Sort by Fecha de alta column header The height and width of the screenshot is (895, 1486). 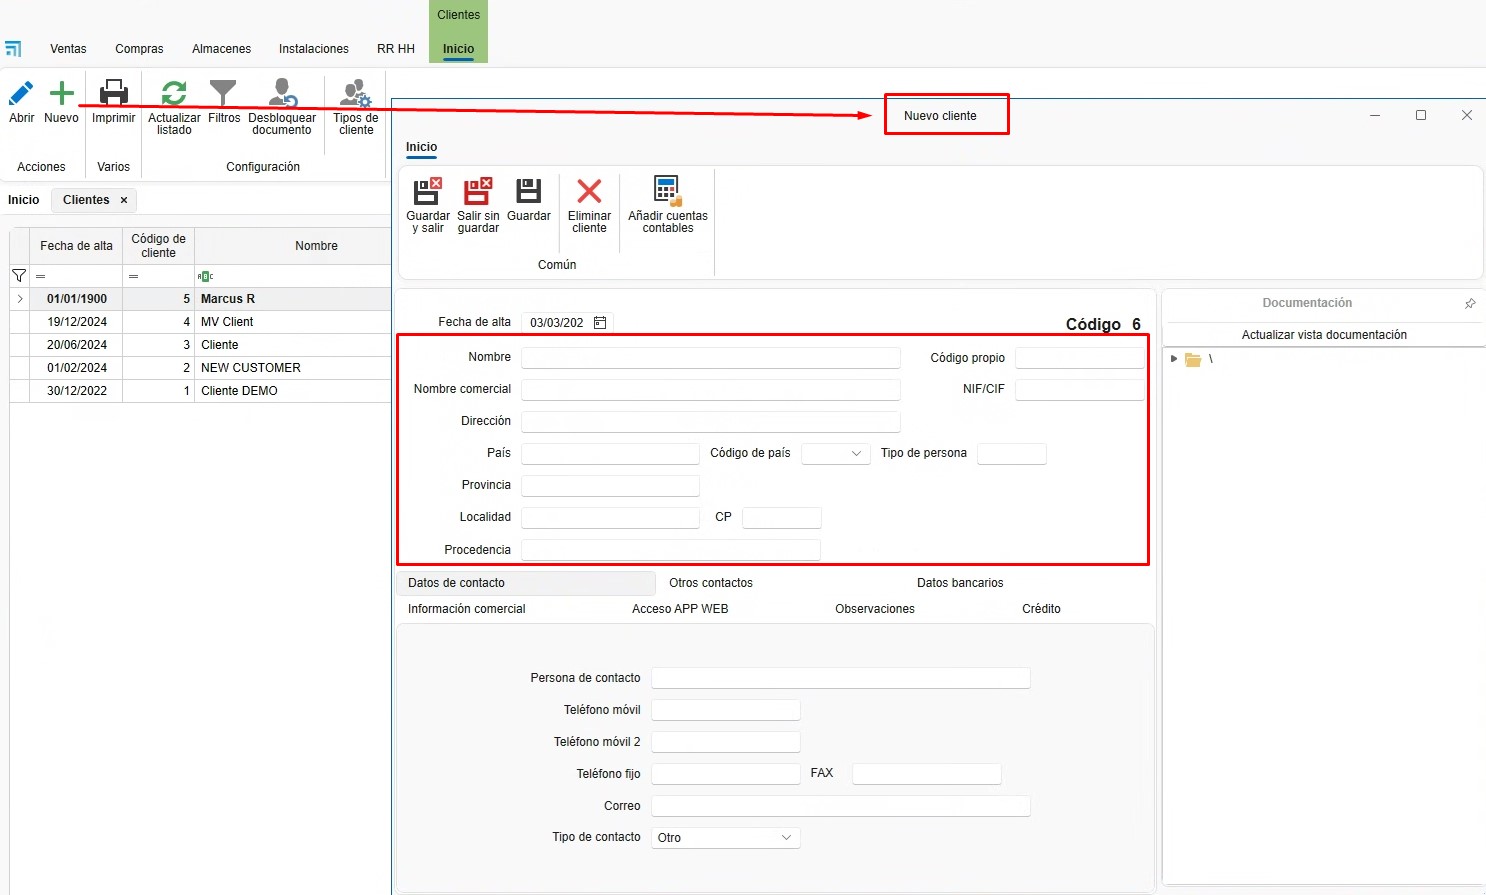click(x=76, y=246)
